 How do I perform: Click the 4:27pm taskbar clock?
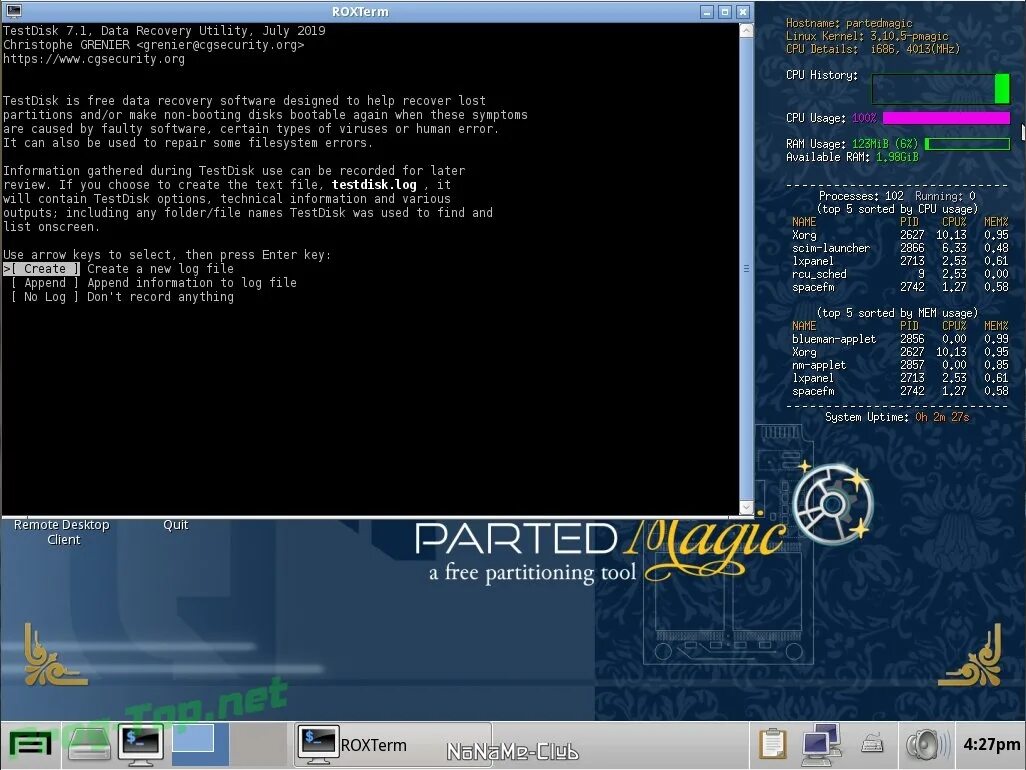click(x=991, y=744)
